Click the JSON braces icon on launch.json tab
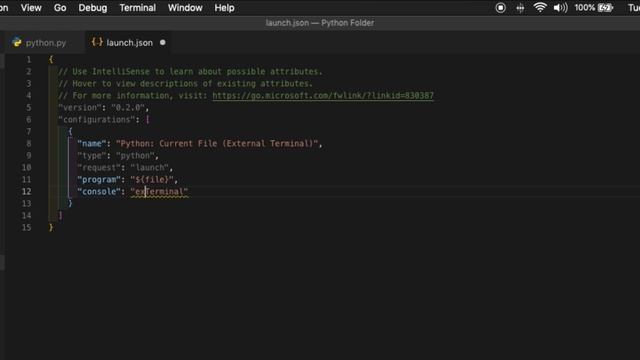This screenshot has height=360, width=640. [x=97, y=42]
